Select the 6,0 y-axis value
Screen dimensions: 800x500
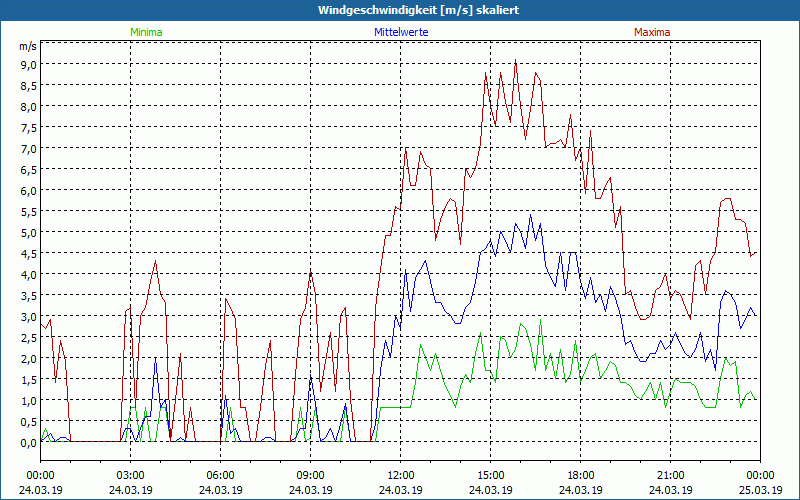coord(28,190)
